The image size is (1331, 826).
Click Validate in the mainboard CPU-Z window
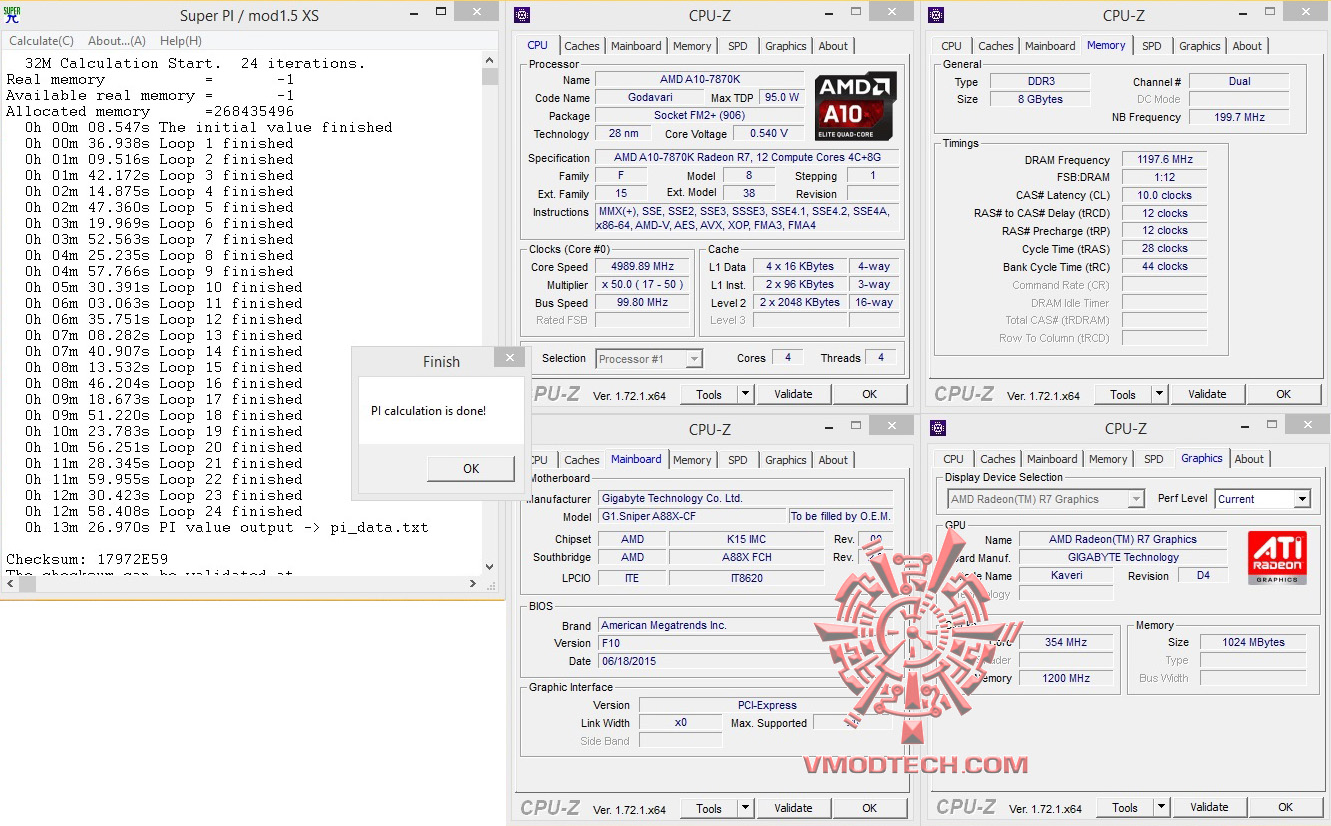pyautogui.click(x=793, y=808)
